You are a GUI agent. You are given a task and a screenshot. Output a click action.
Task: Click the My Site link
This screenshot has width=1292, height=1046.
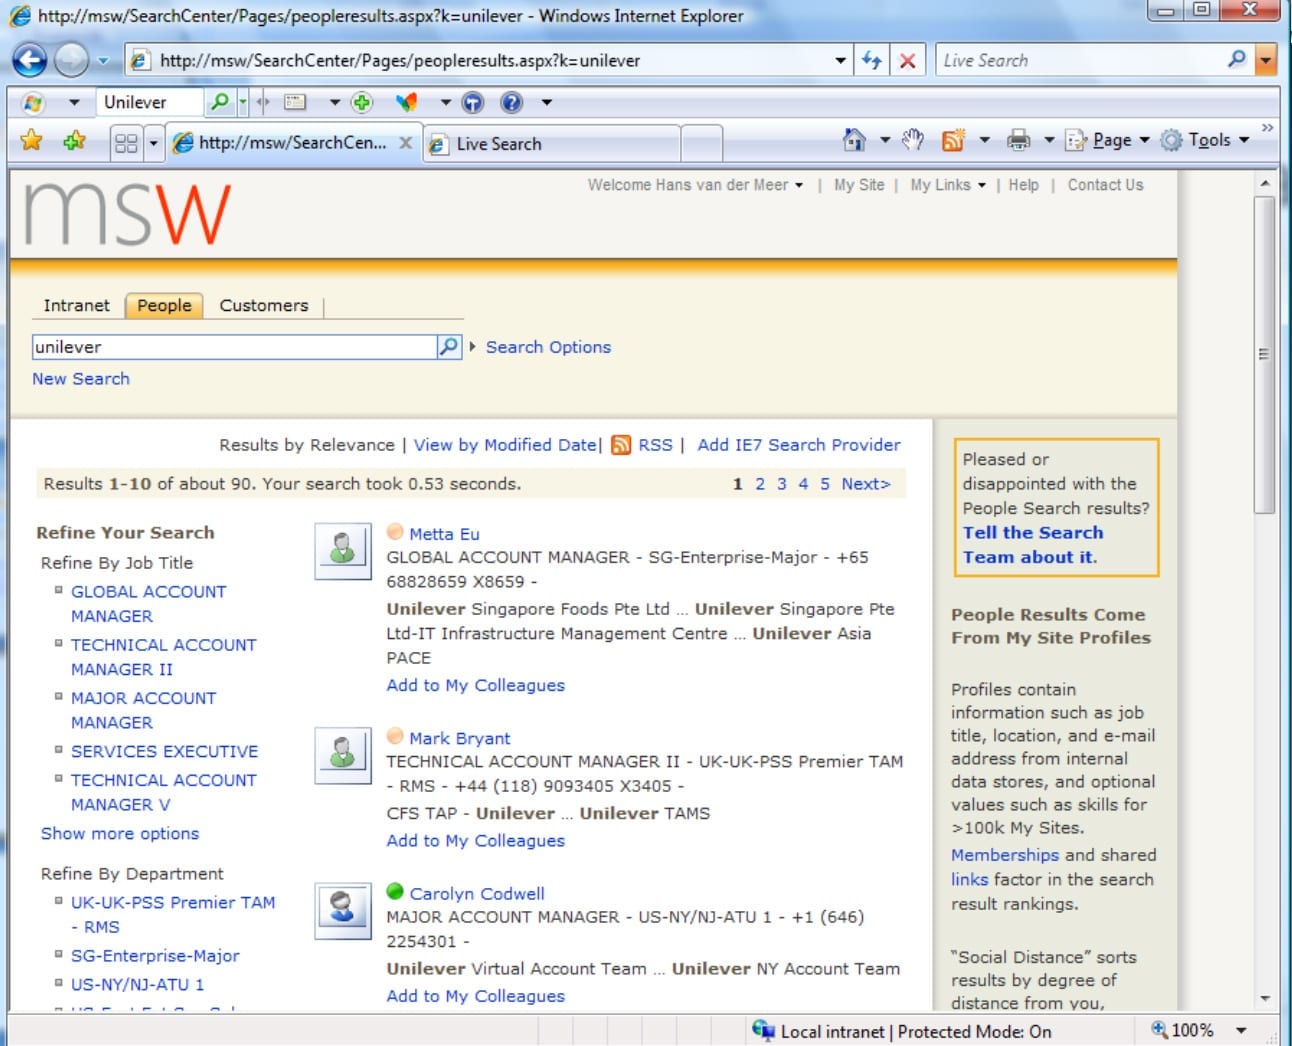coord(859,185)
